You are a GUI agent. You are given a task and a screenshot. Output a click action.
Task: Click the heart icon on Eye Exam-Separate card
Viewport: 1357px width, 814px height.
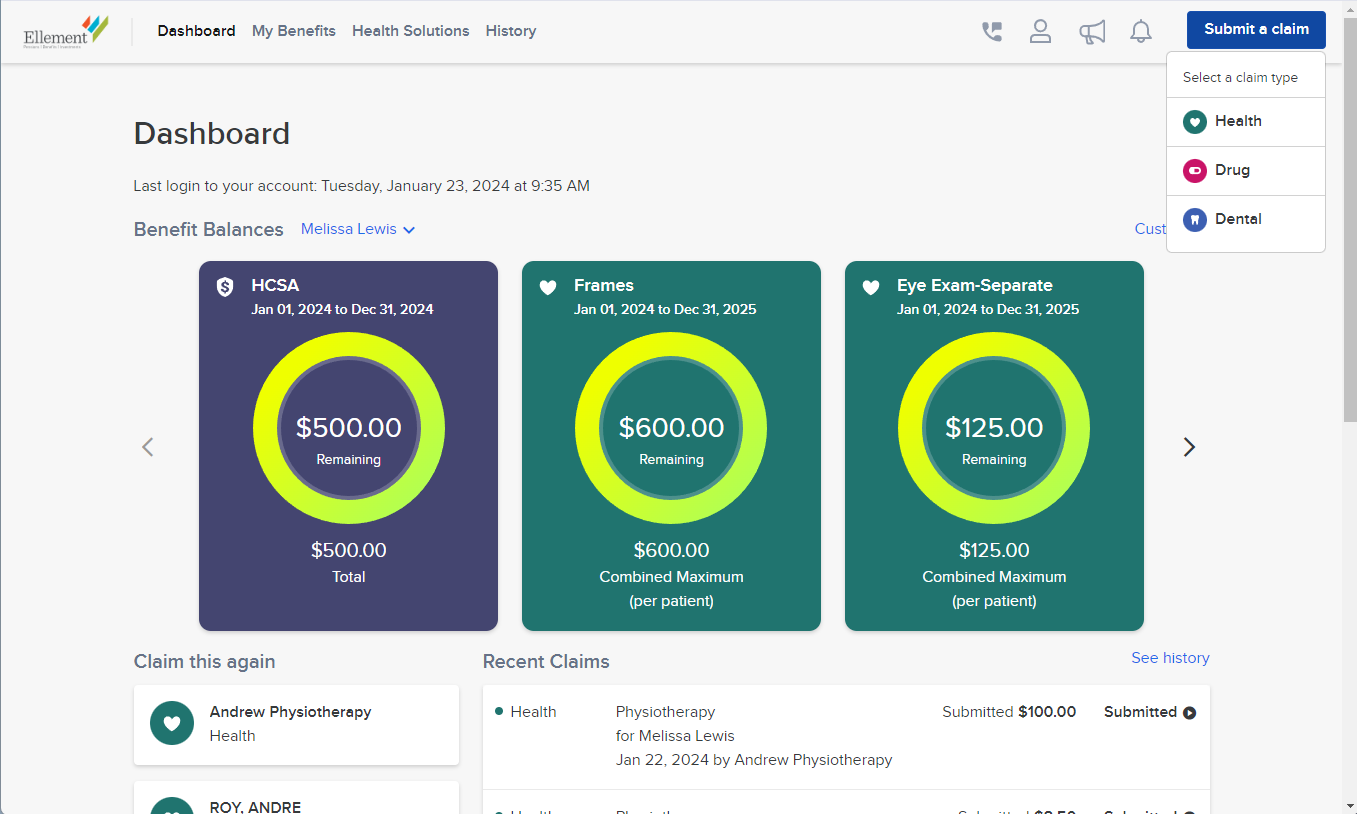coord(871,287)
